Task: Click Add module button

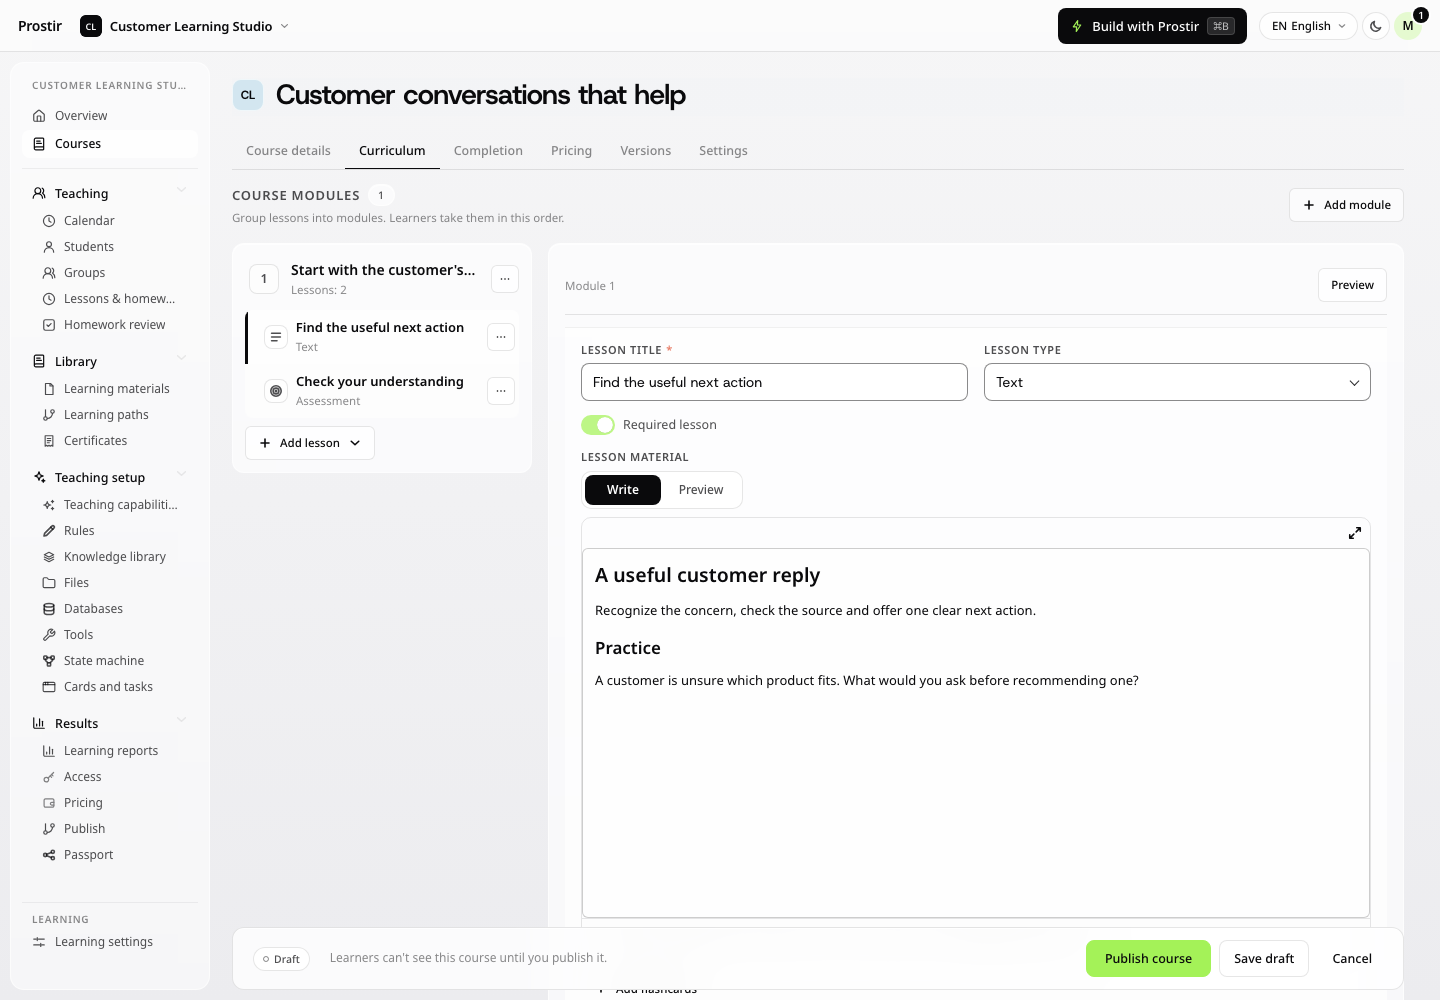Action: 1346,205
